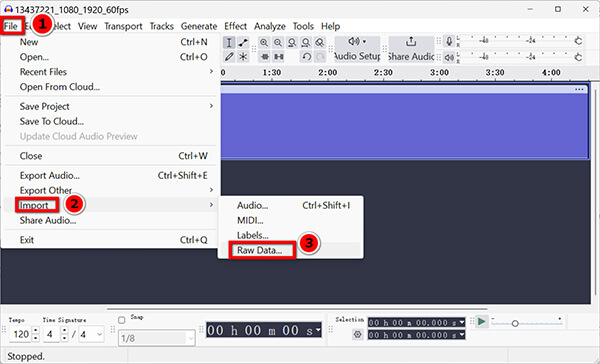Screen dimensions: 600x364
Task: Open the Audio Setup button
Action: (357, 49)
